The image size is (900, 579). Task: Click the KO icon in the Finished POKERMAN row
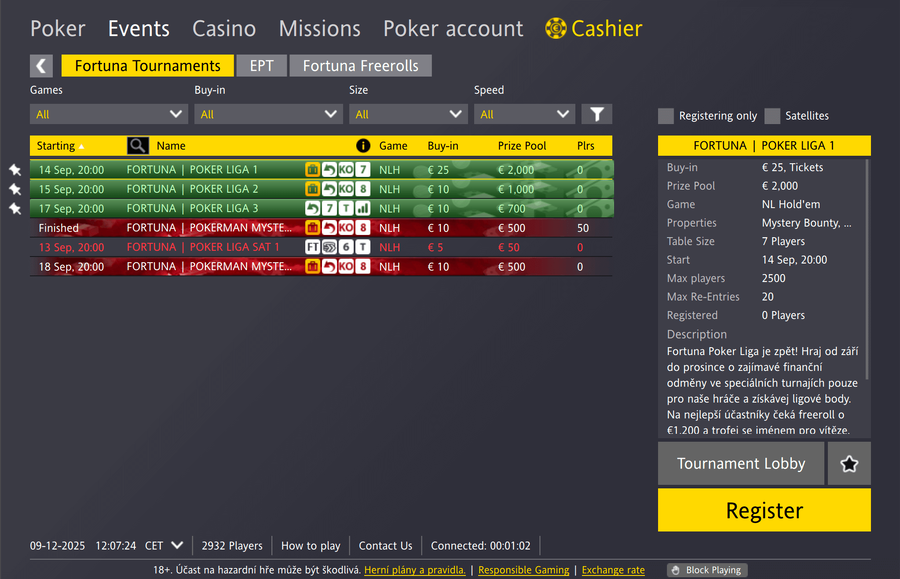click(x=346, y=228)
